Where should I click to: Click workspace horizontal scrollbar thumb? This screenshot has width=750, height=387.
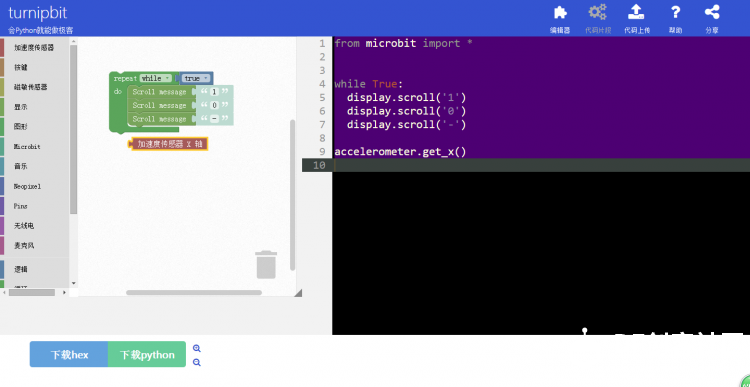pos(194,292)
